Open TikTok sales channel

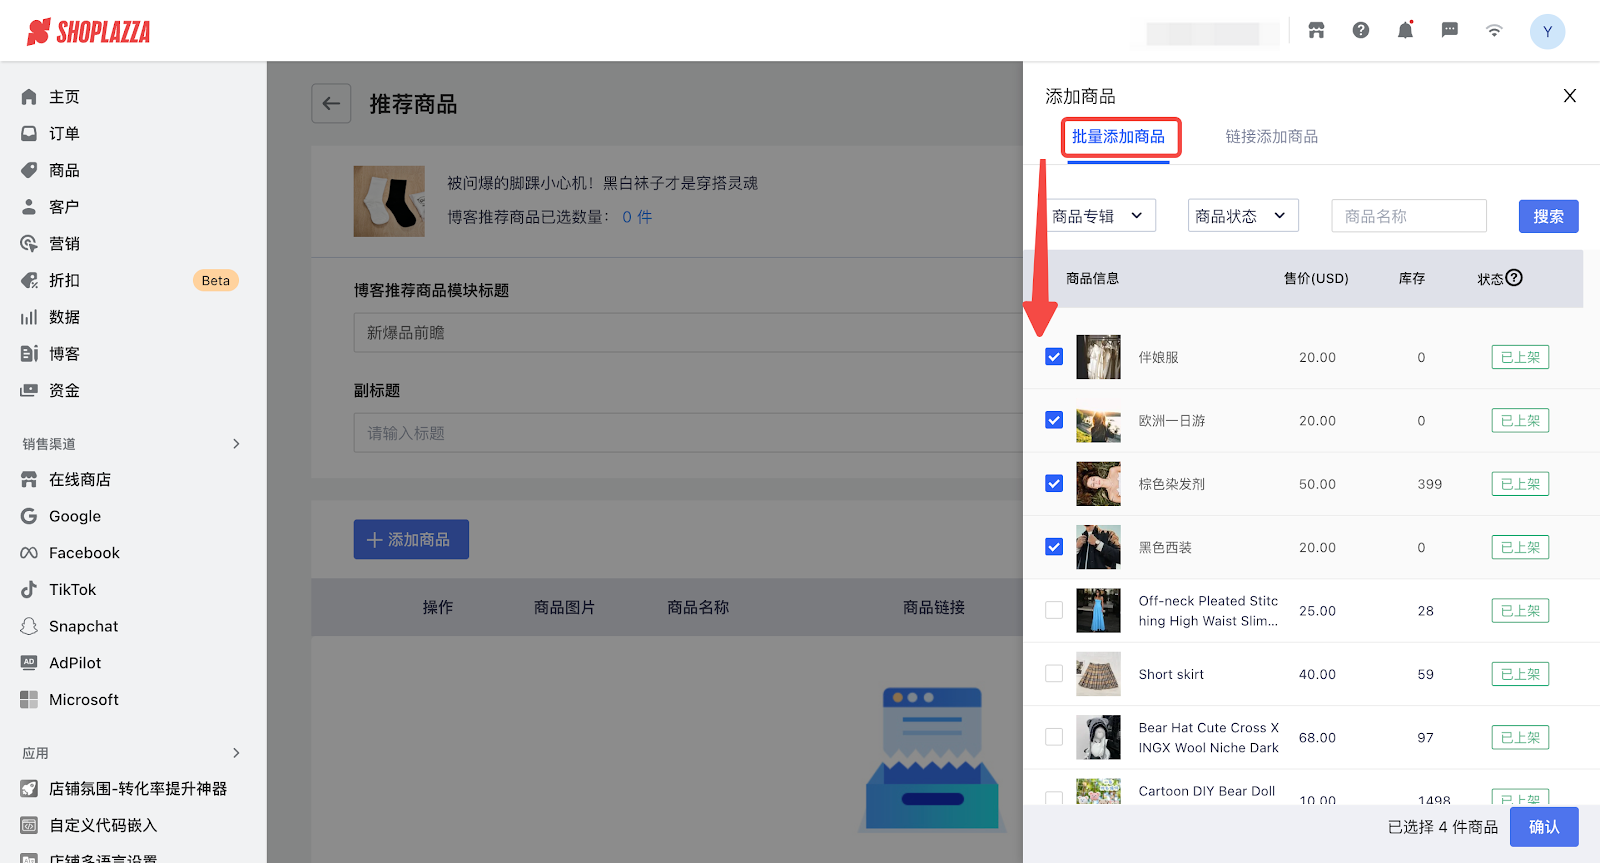[72, 590]
